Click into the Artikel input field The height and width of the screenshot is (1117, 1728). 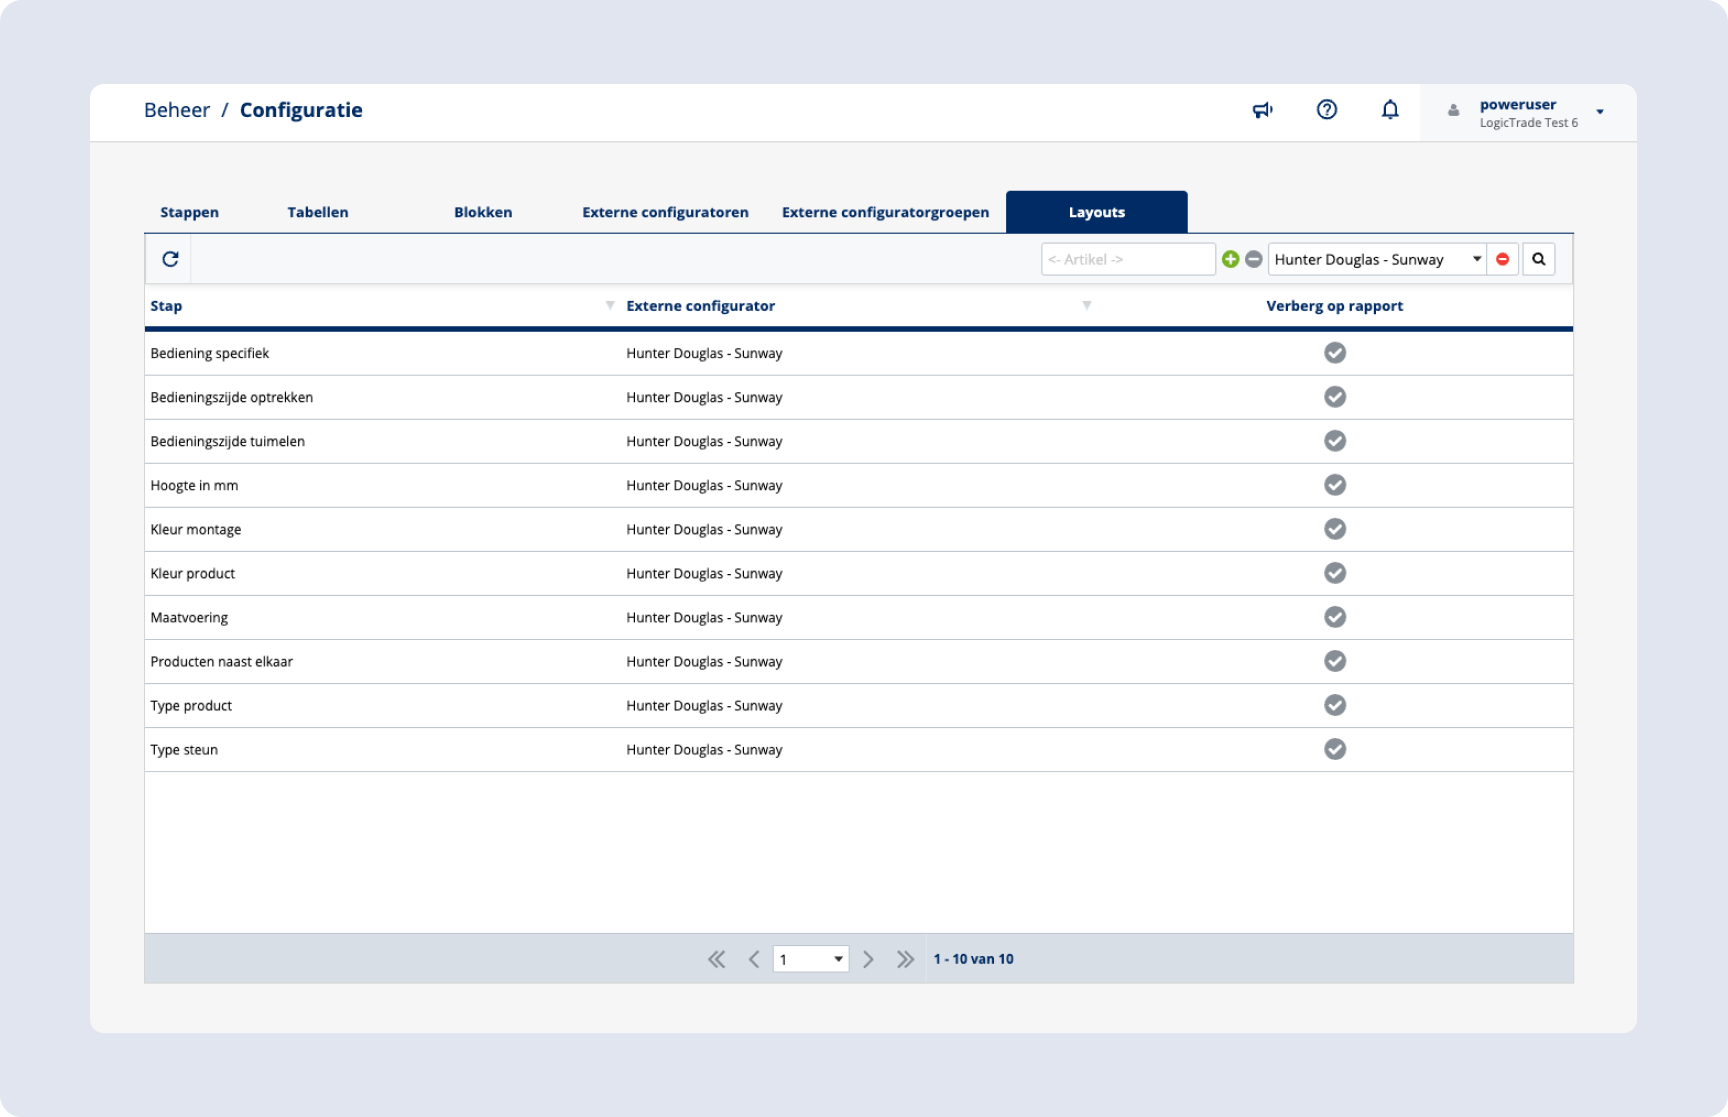tap(1127, 259)
